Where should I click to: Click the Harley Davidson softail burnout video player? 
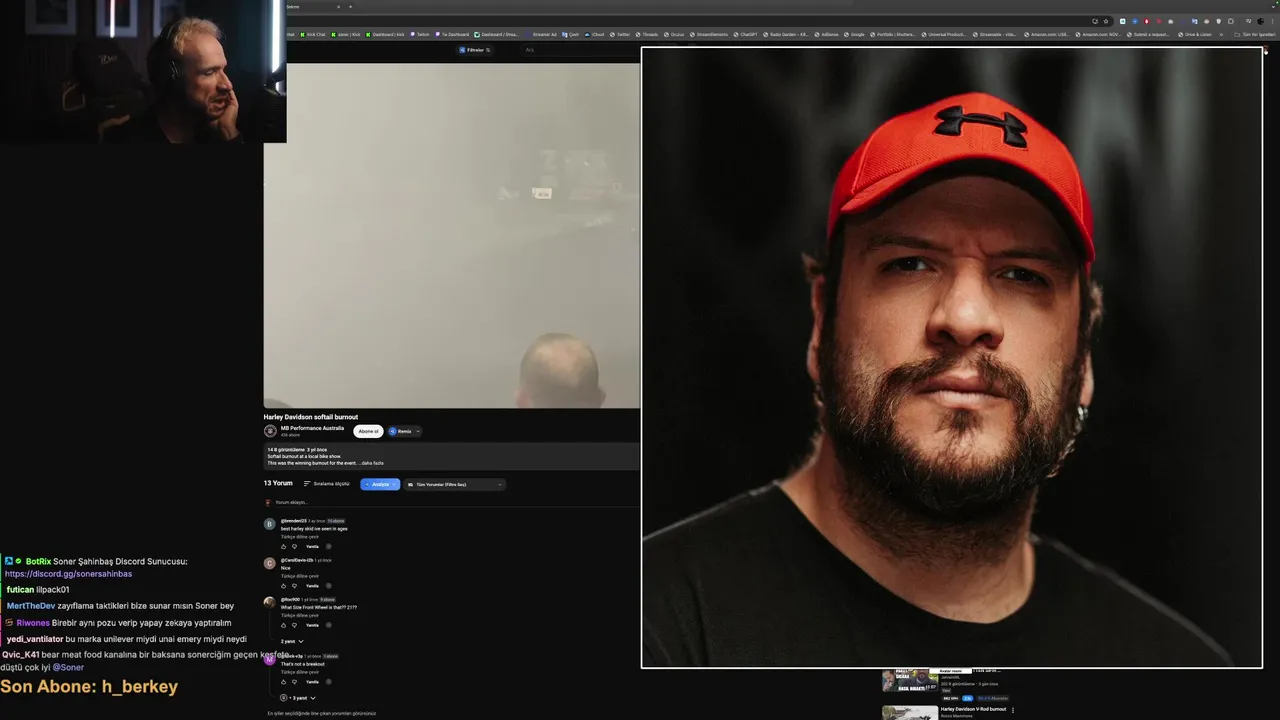click(451, 235)
